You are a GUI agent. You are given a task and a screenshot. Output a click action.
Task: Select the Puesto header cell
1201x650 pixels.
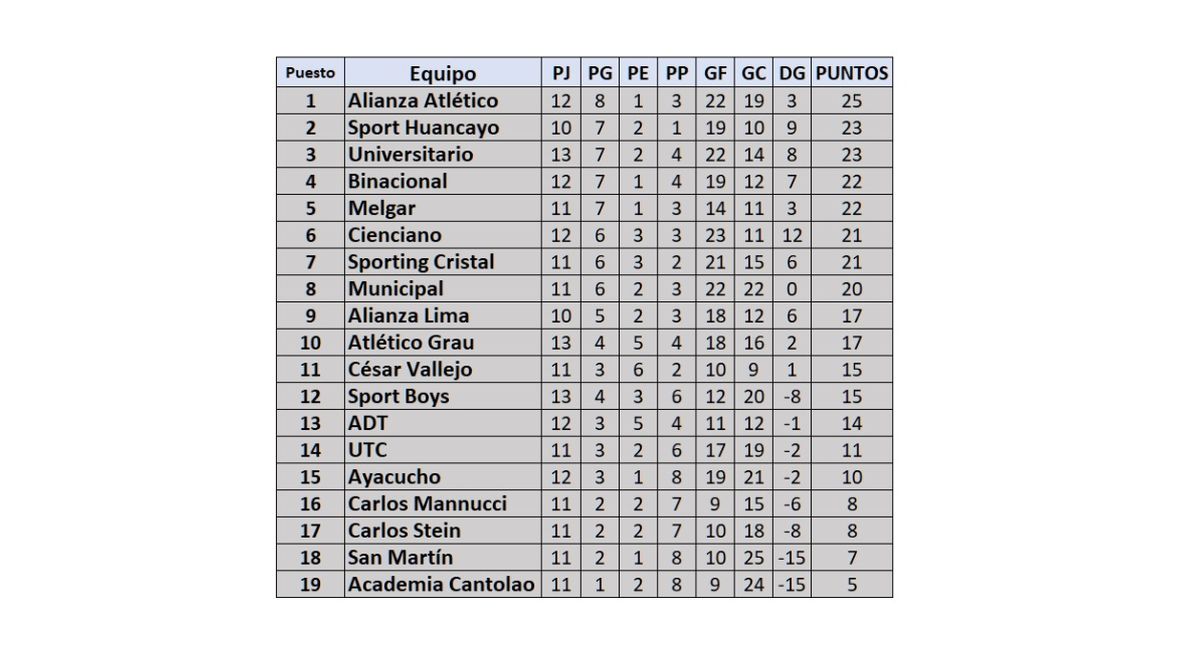[x=310, y=73]
